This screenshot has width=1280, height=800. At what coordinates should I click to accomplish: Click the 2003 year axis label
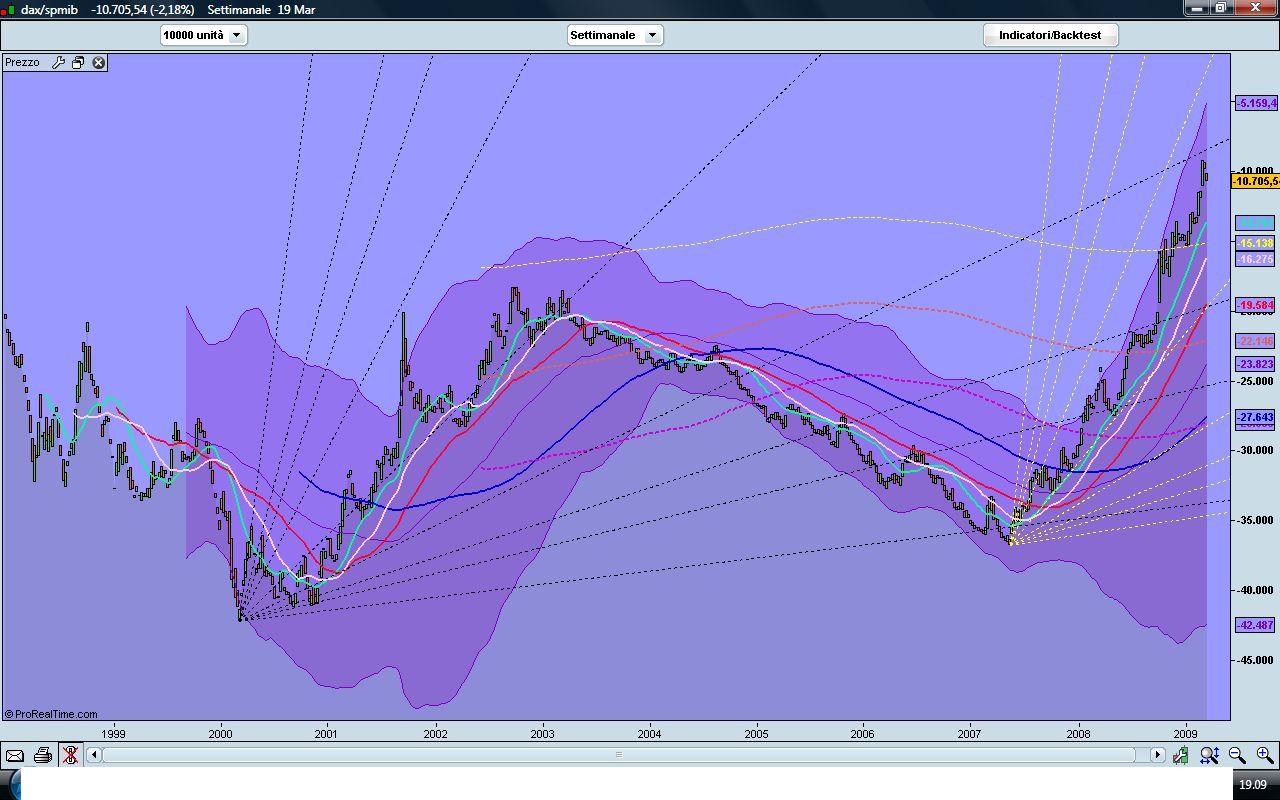(x=542, y=733)
